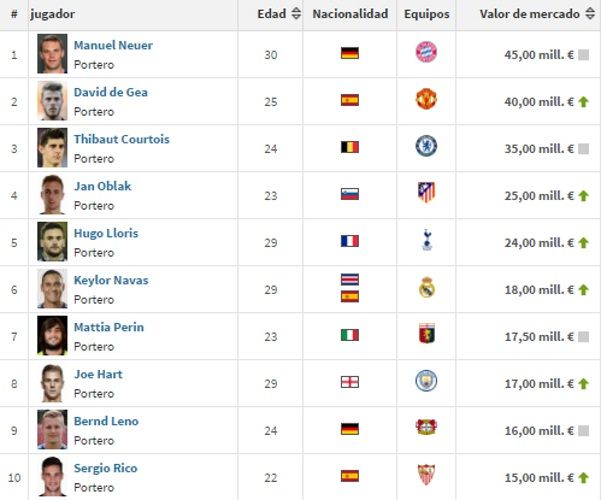Sort table by Edad column arrows
601x500 pixels.
(295, 15)
